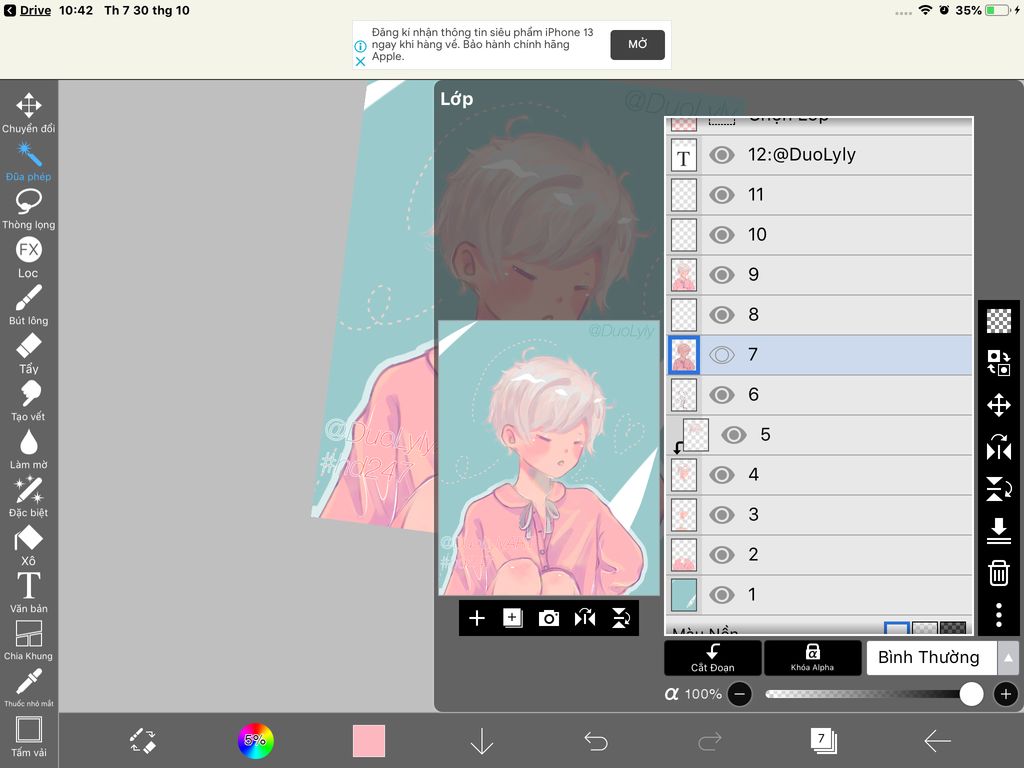This screenshot has width=1024, height=768.
Task: Tap the pink current color swatch
Action: pyautogui.click(x=369, y=741)
